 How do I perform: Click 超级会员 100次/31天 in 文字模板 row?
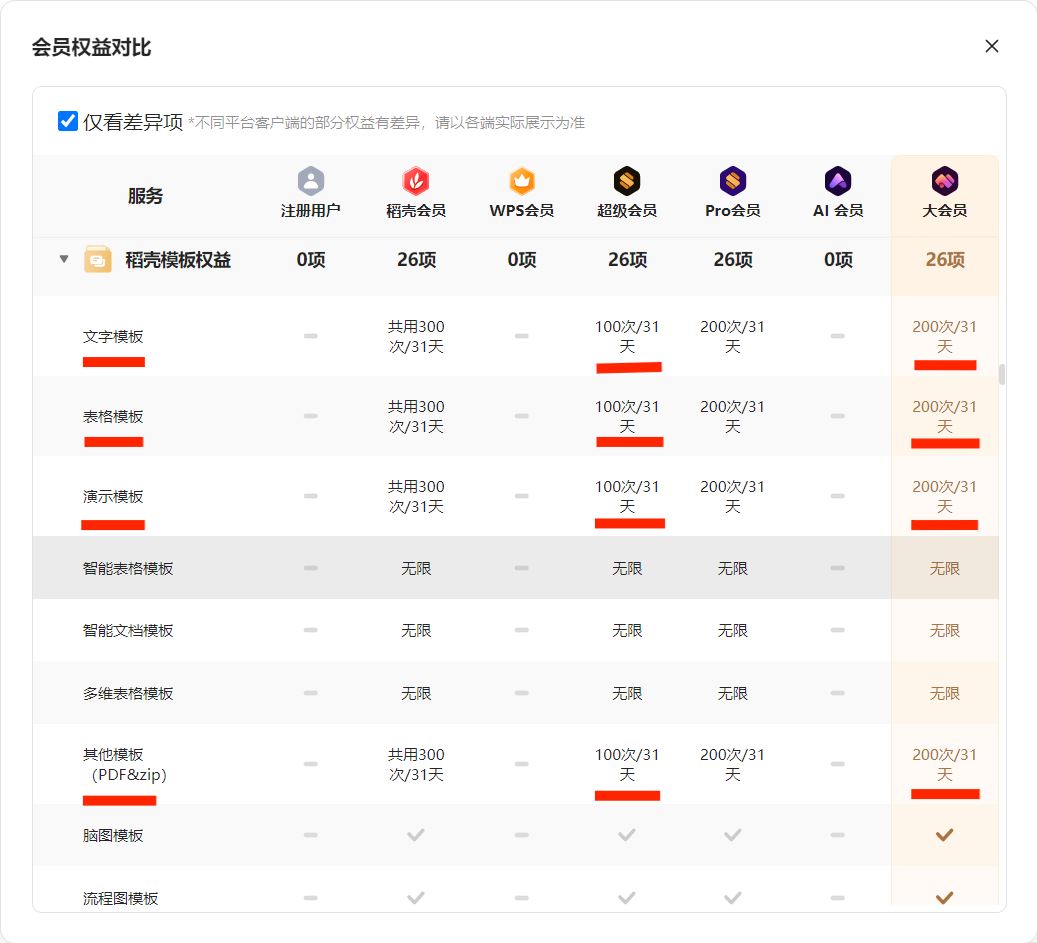point(627,337)
